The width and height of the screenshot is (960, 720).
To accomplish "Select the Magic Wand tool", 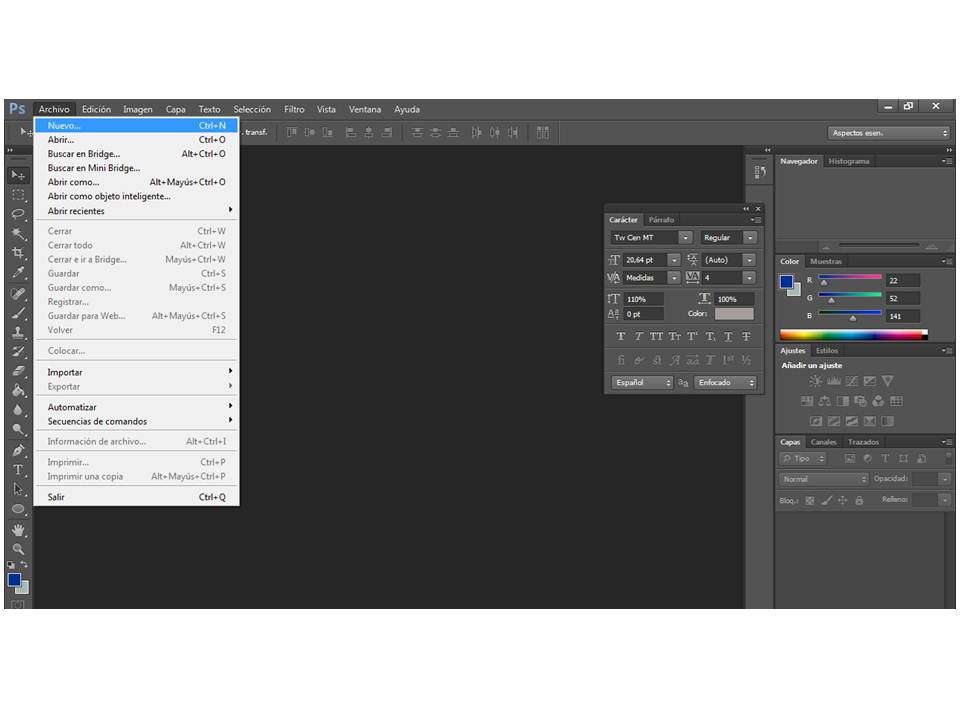I will (x=18, y=233).
